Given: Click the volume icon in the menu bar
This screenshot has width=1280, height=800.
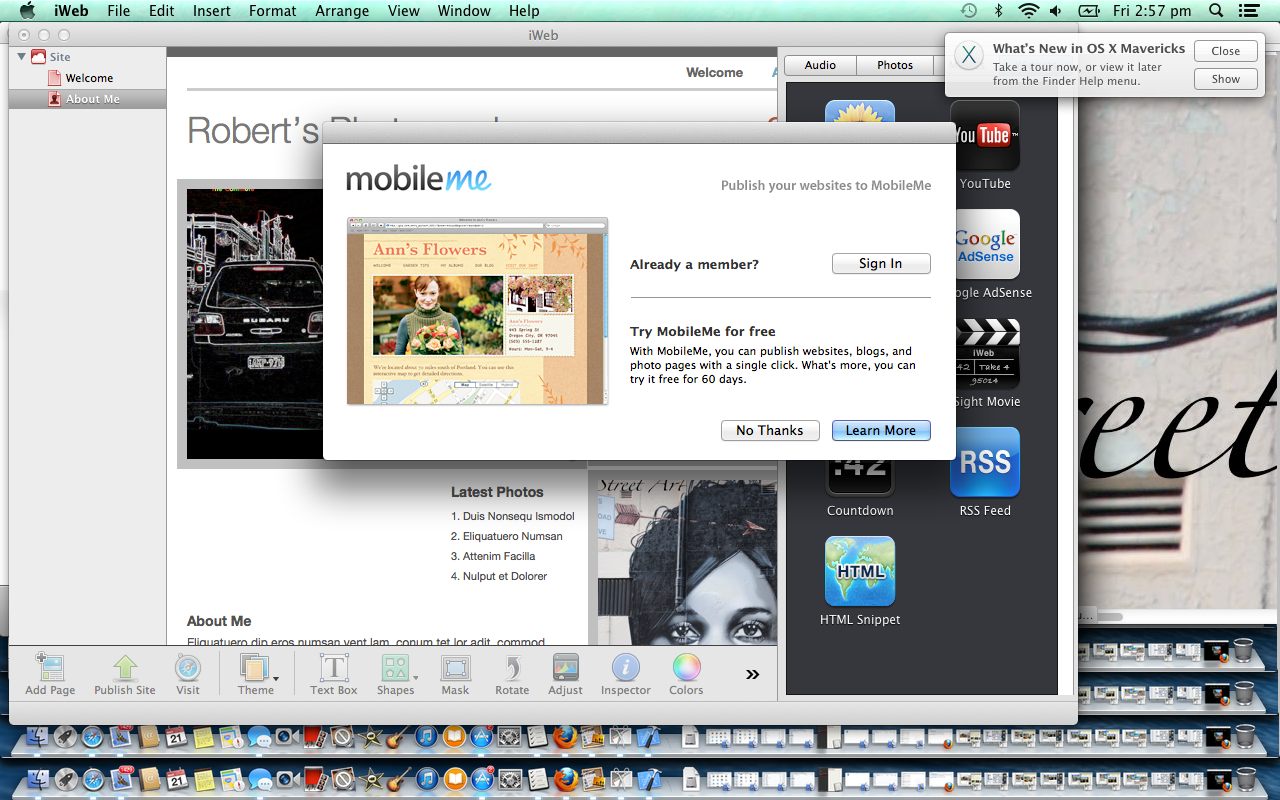Looking at the screenshot, I should tap(1056, 11).
